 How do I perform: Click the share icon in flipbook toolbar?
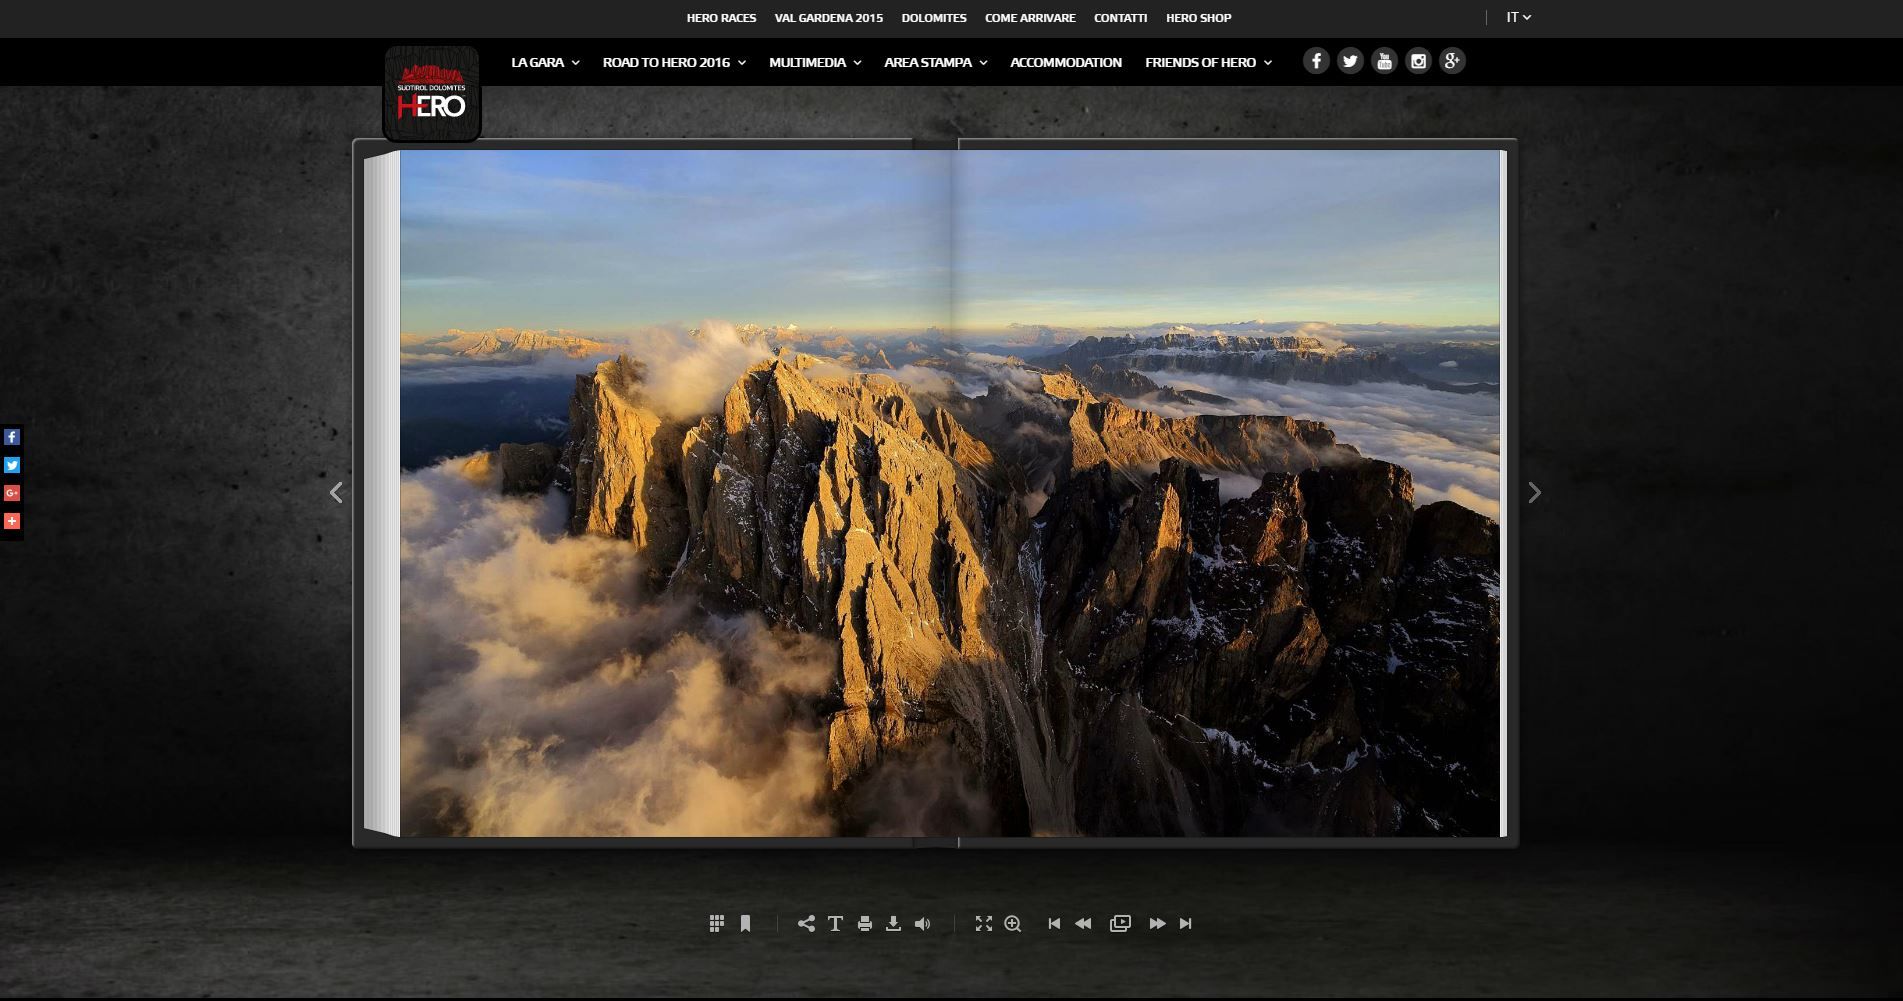pos(806,923)
